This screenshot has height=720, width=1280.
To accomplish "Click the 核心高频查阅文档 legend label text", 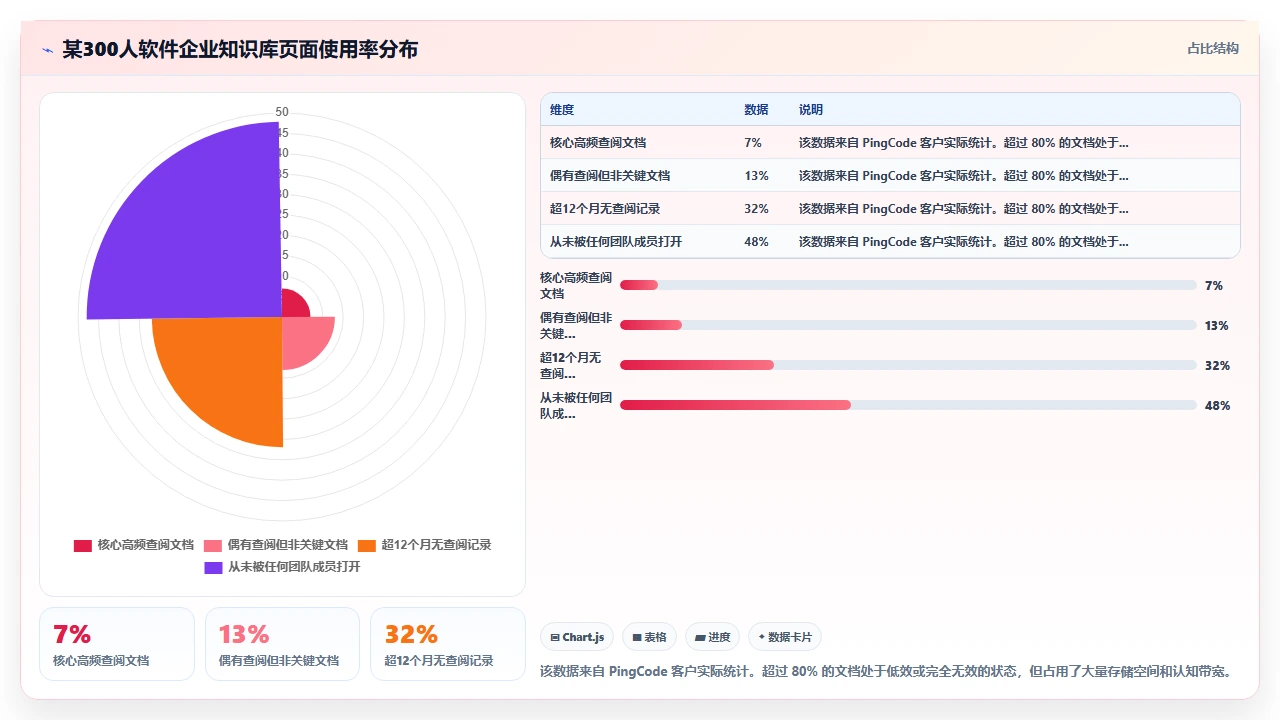I will [x=146, y=545].
